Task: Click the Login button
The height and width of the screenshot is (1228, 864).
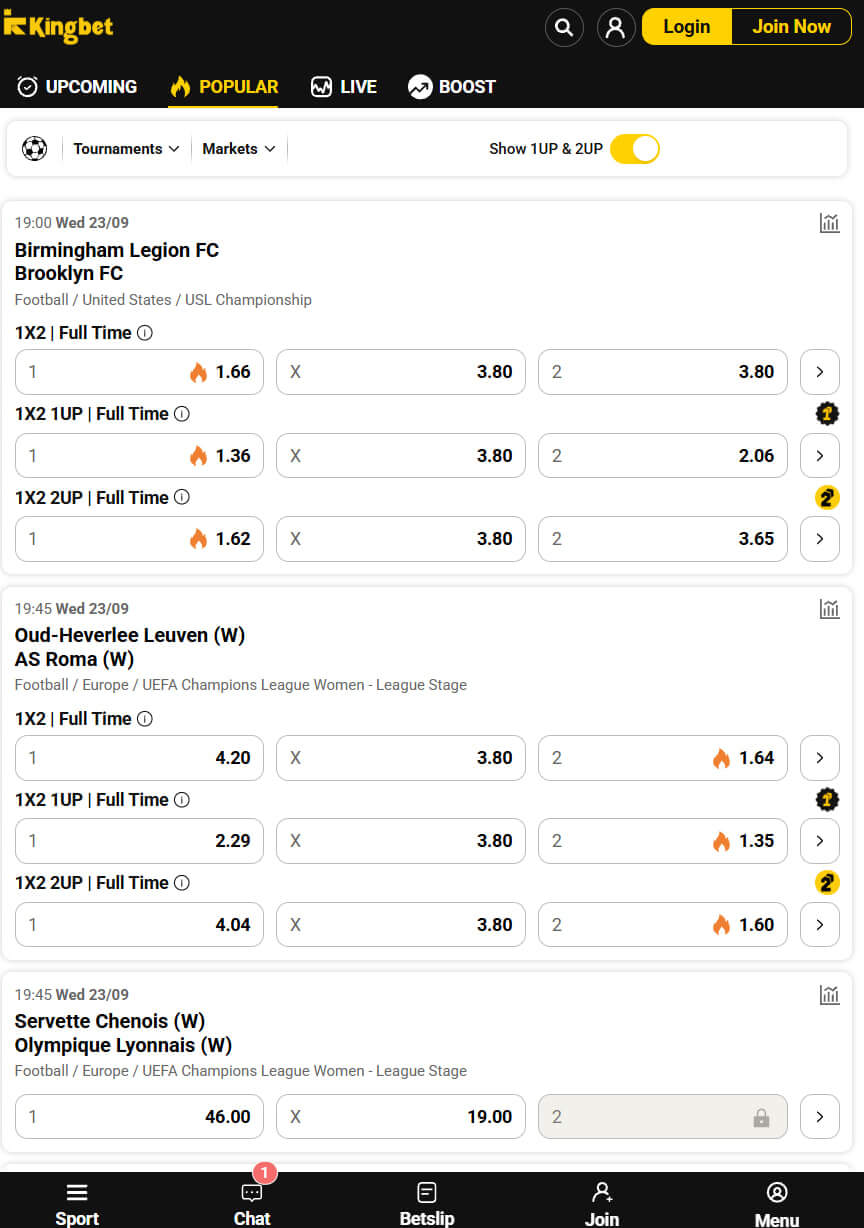Action: point(687,27)
